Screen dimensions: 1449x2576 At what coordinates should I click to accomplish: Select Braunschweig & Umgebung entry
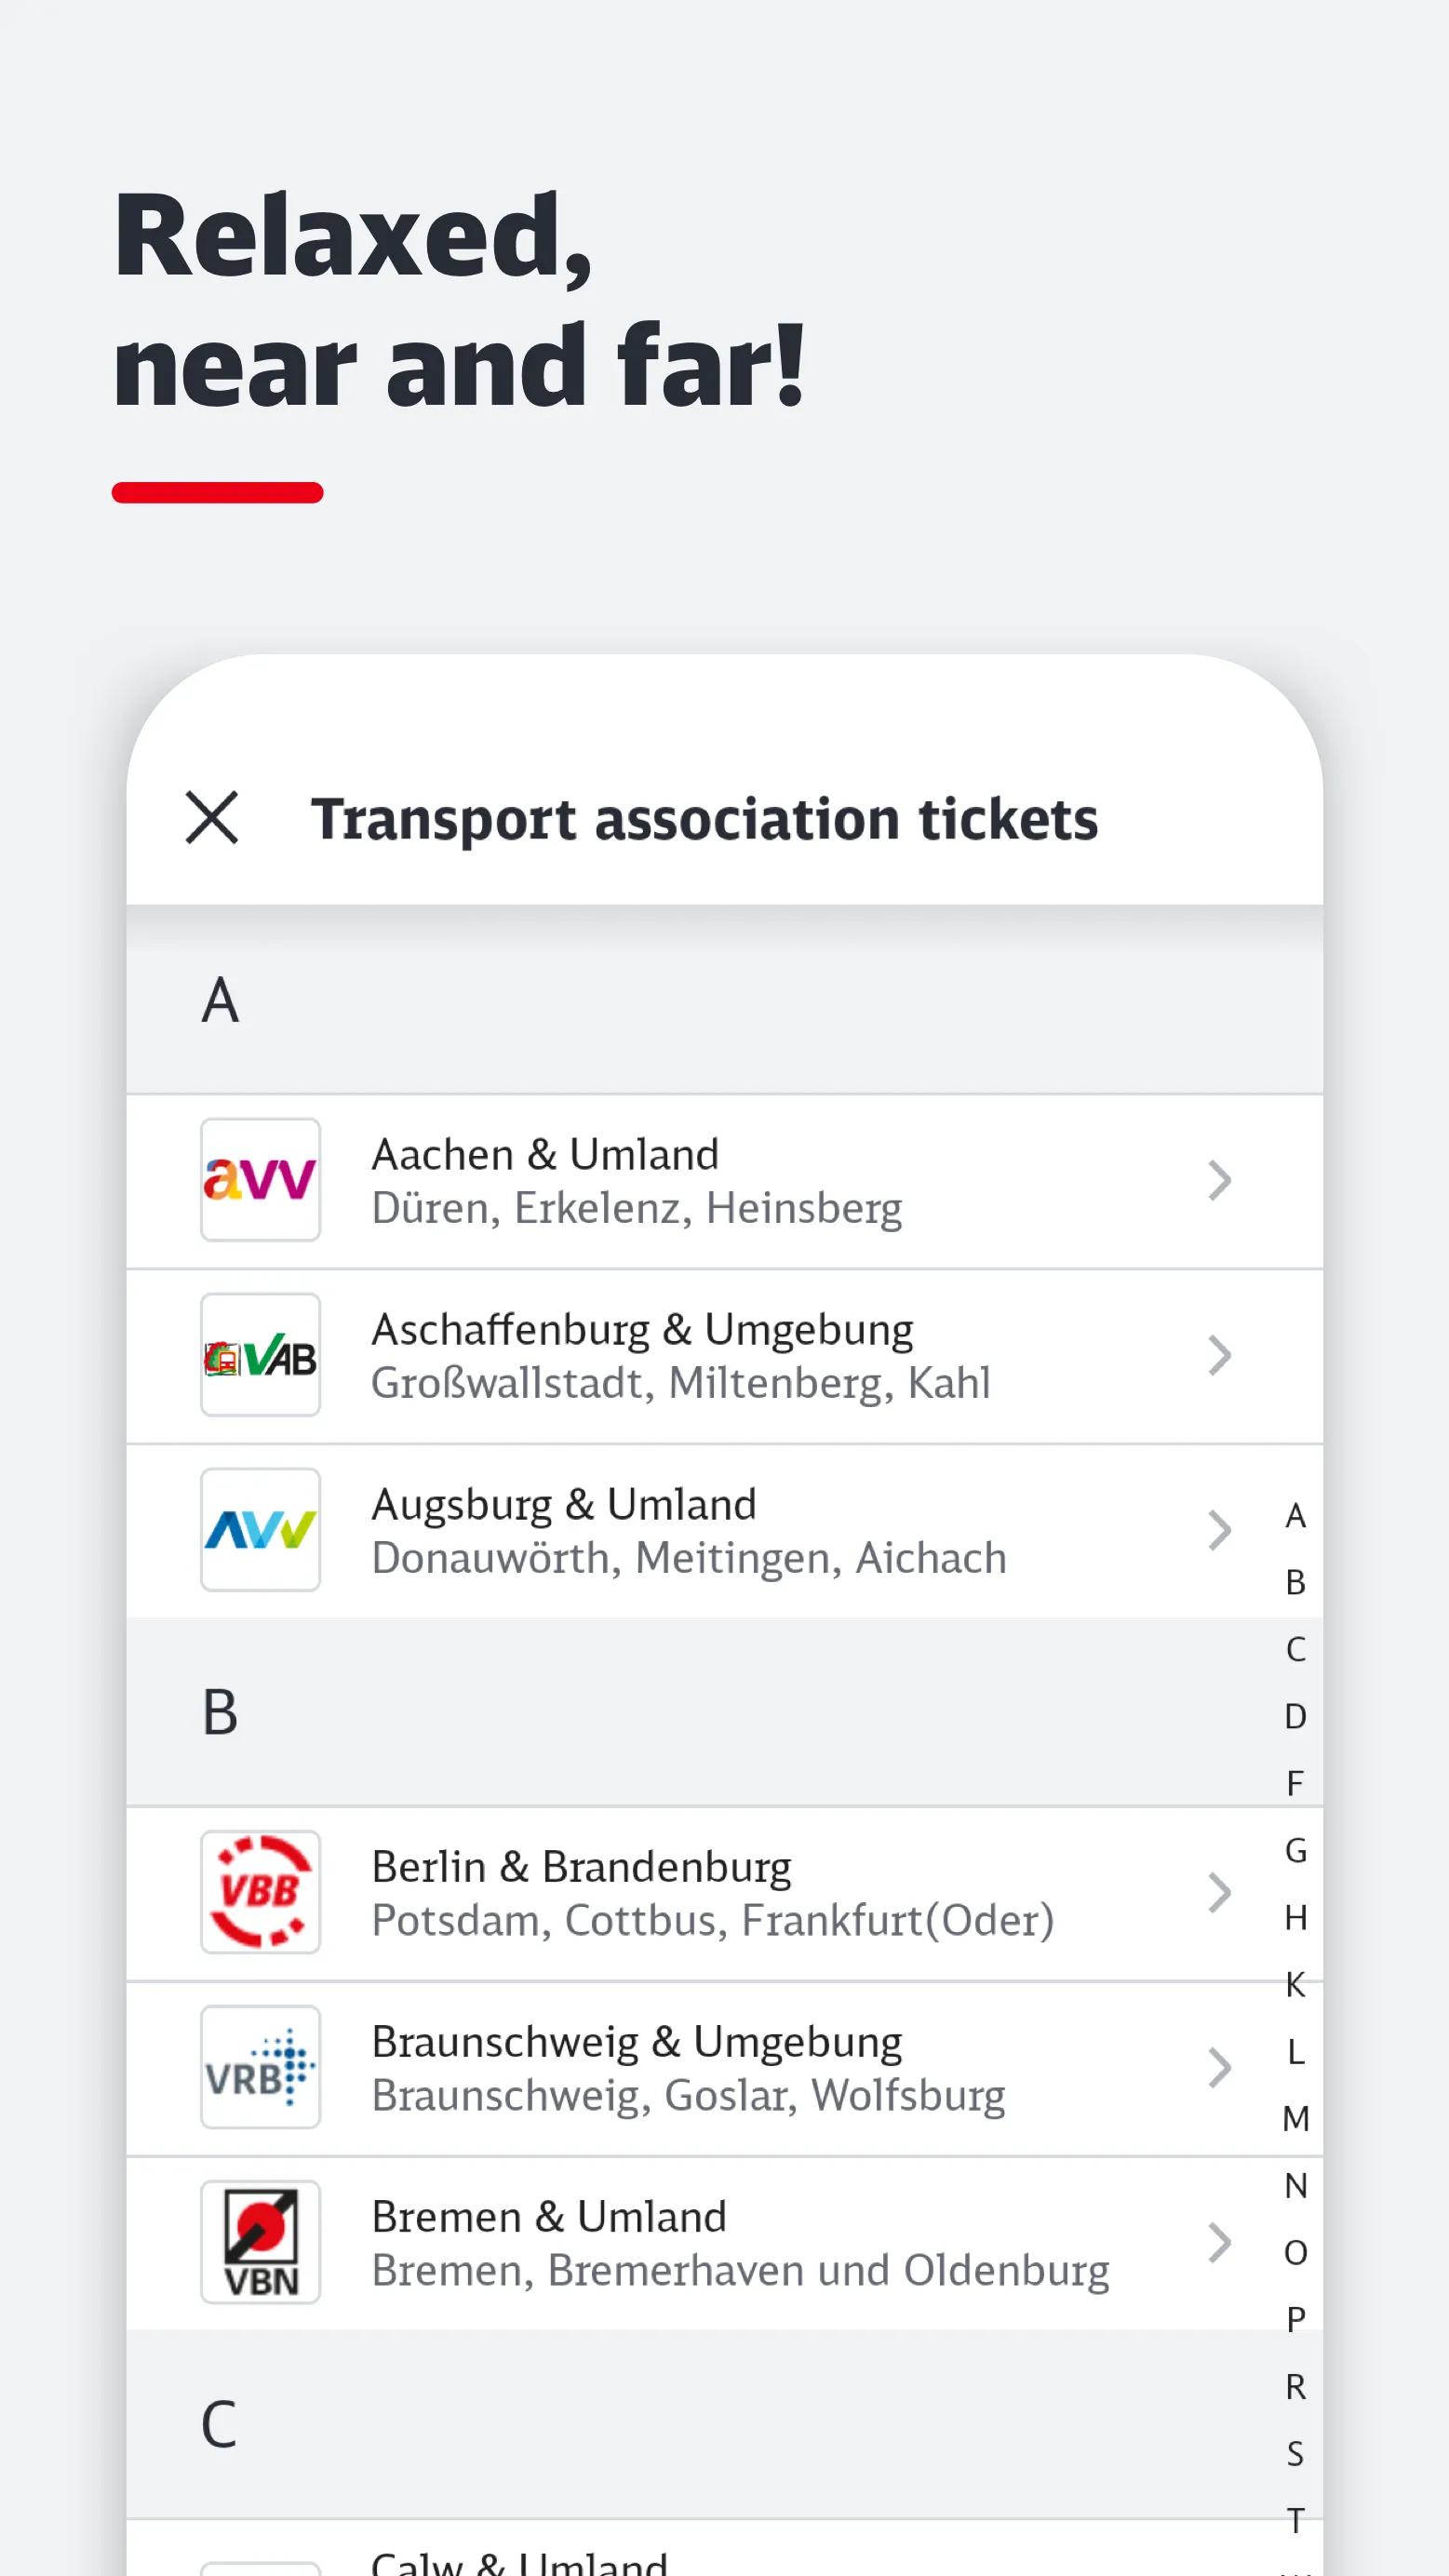(688, 2067)
